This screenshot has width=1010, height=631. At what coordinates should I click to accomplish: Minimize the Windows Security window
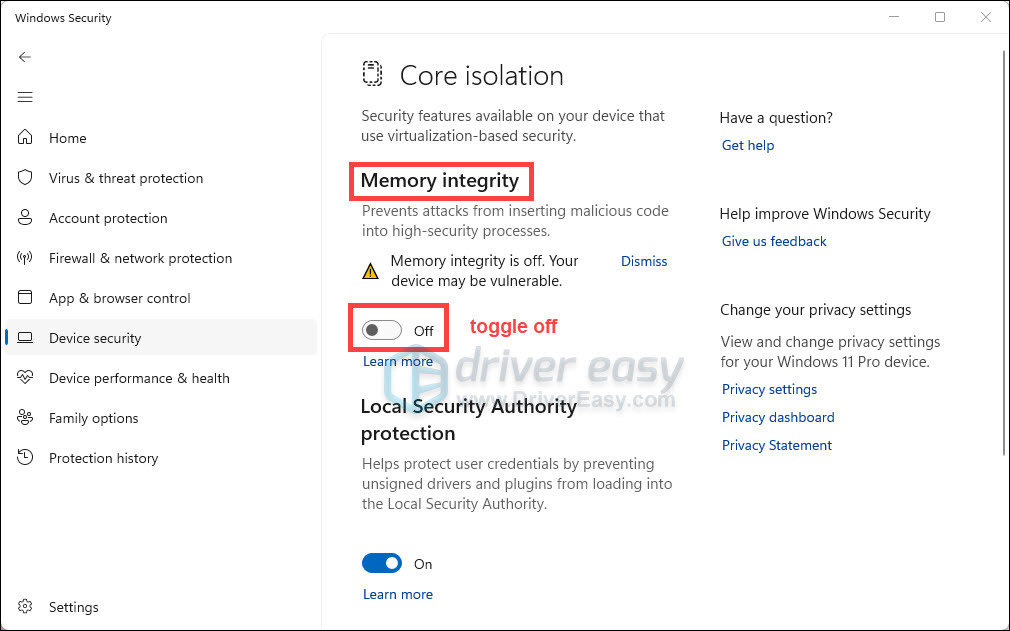894,17
